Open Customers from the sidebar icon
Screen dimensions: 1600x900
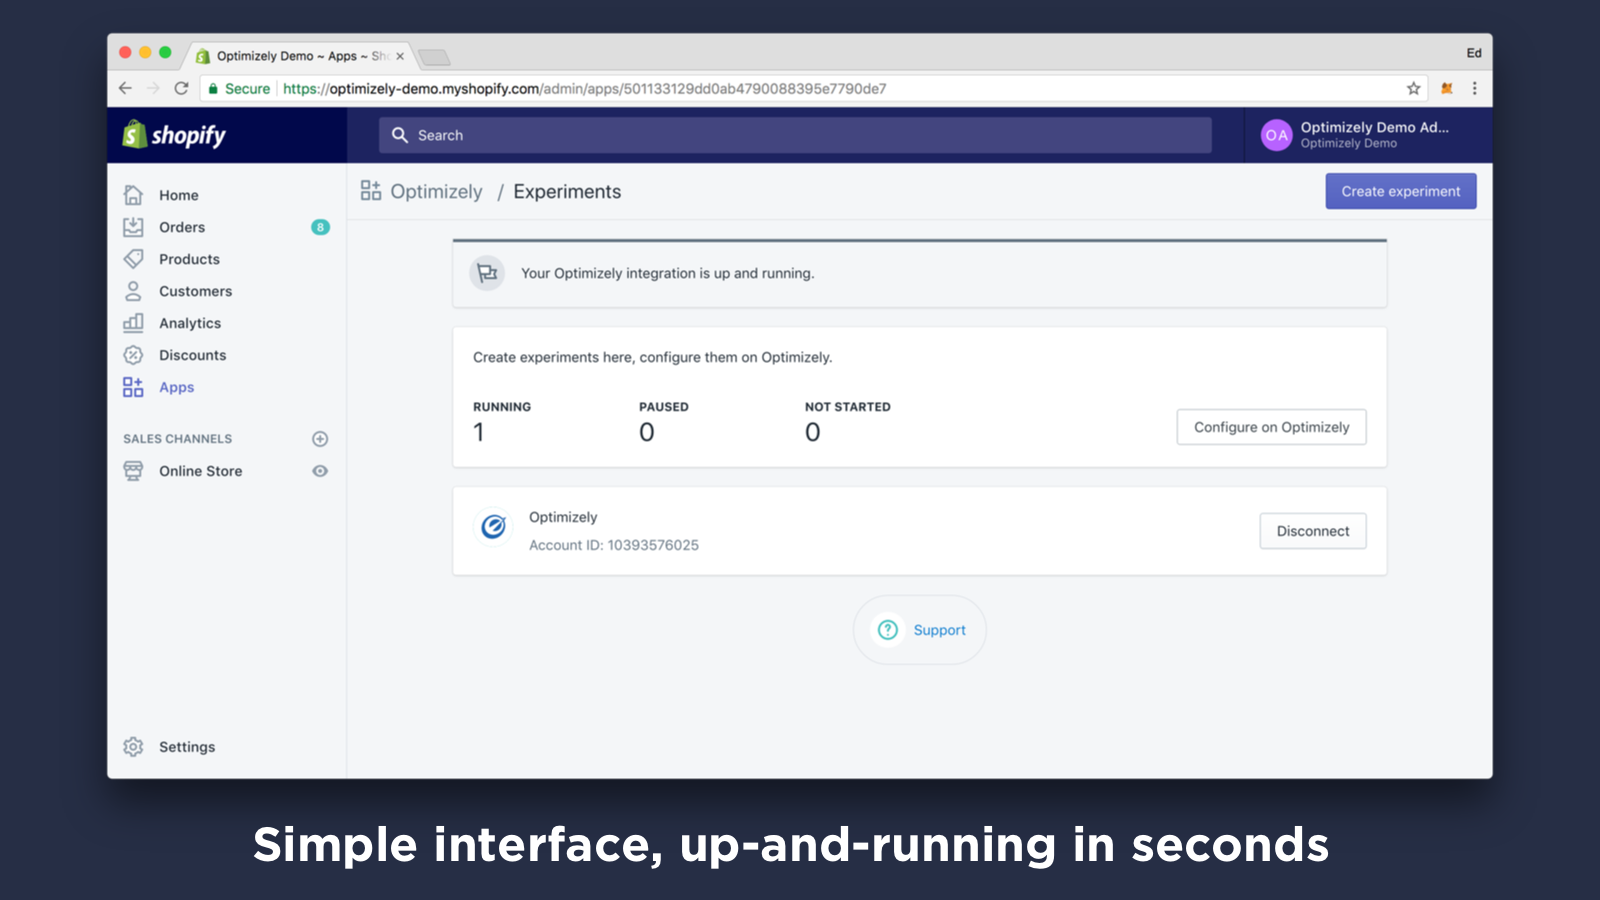pyautogui.click(x=133, y=291)
